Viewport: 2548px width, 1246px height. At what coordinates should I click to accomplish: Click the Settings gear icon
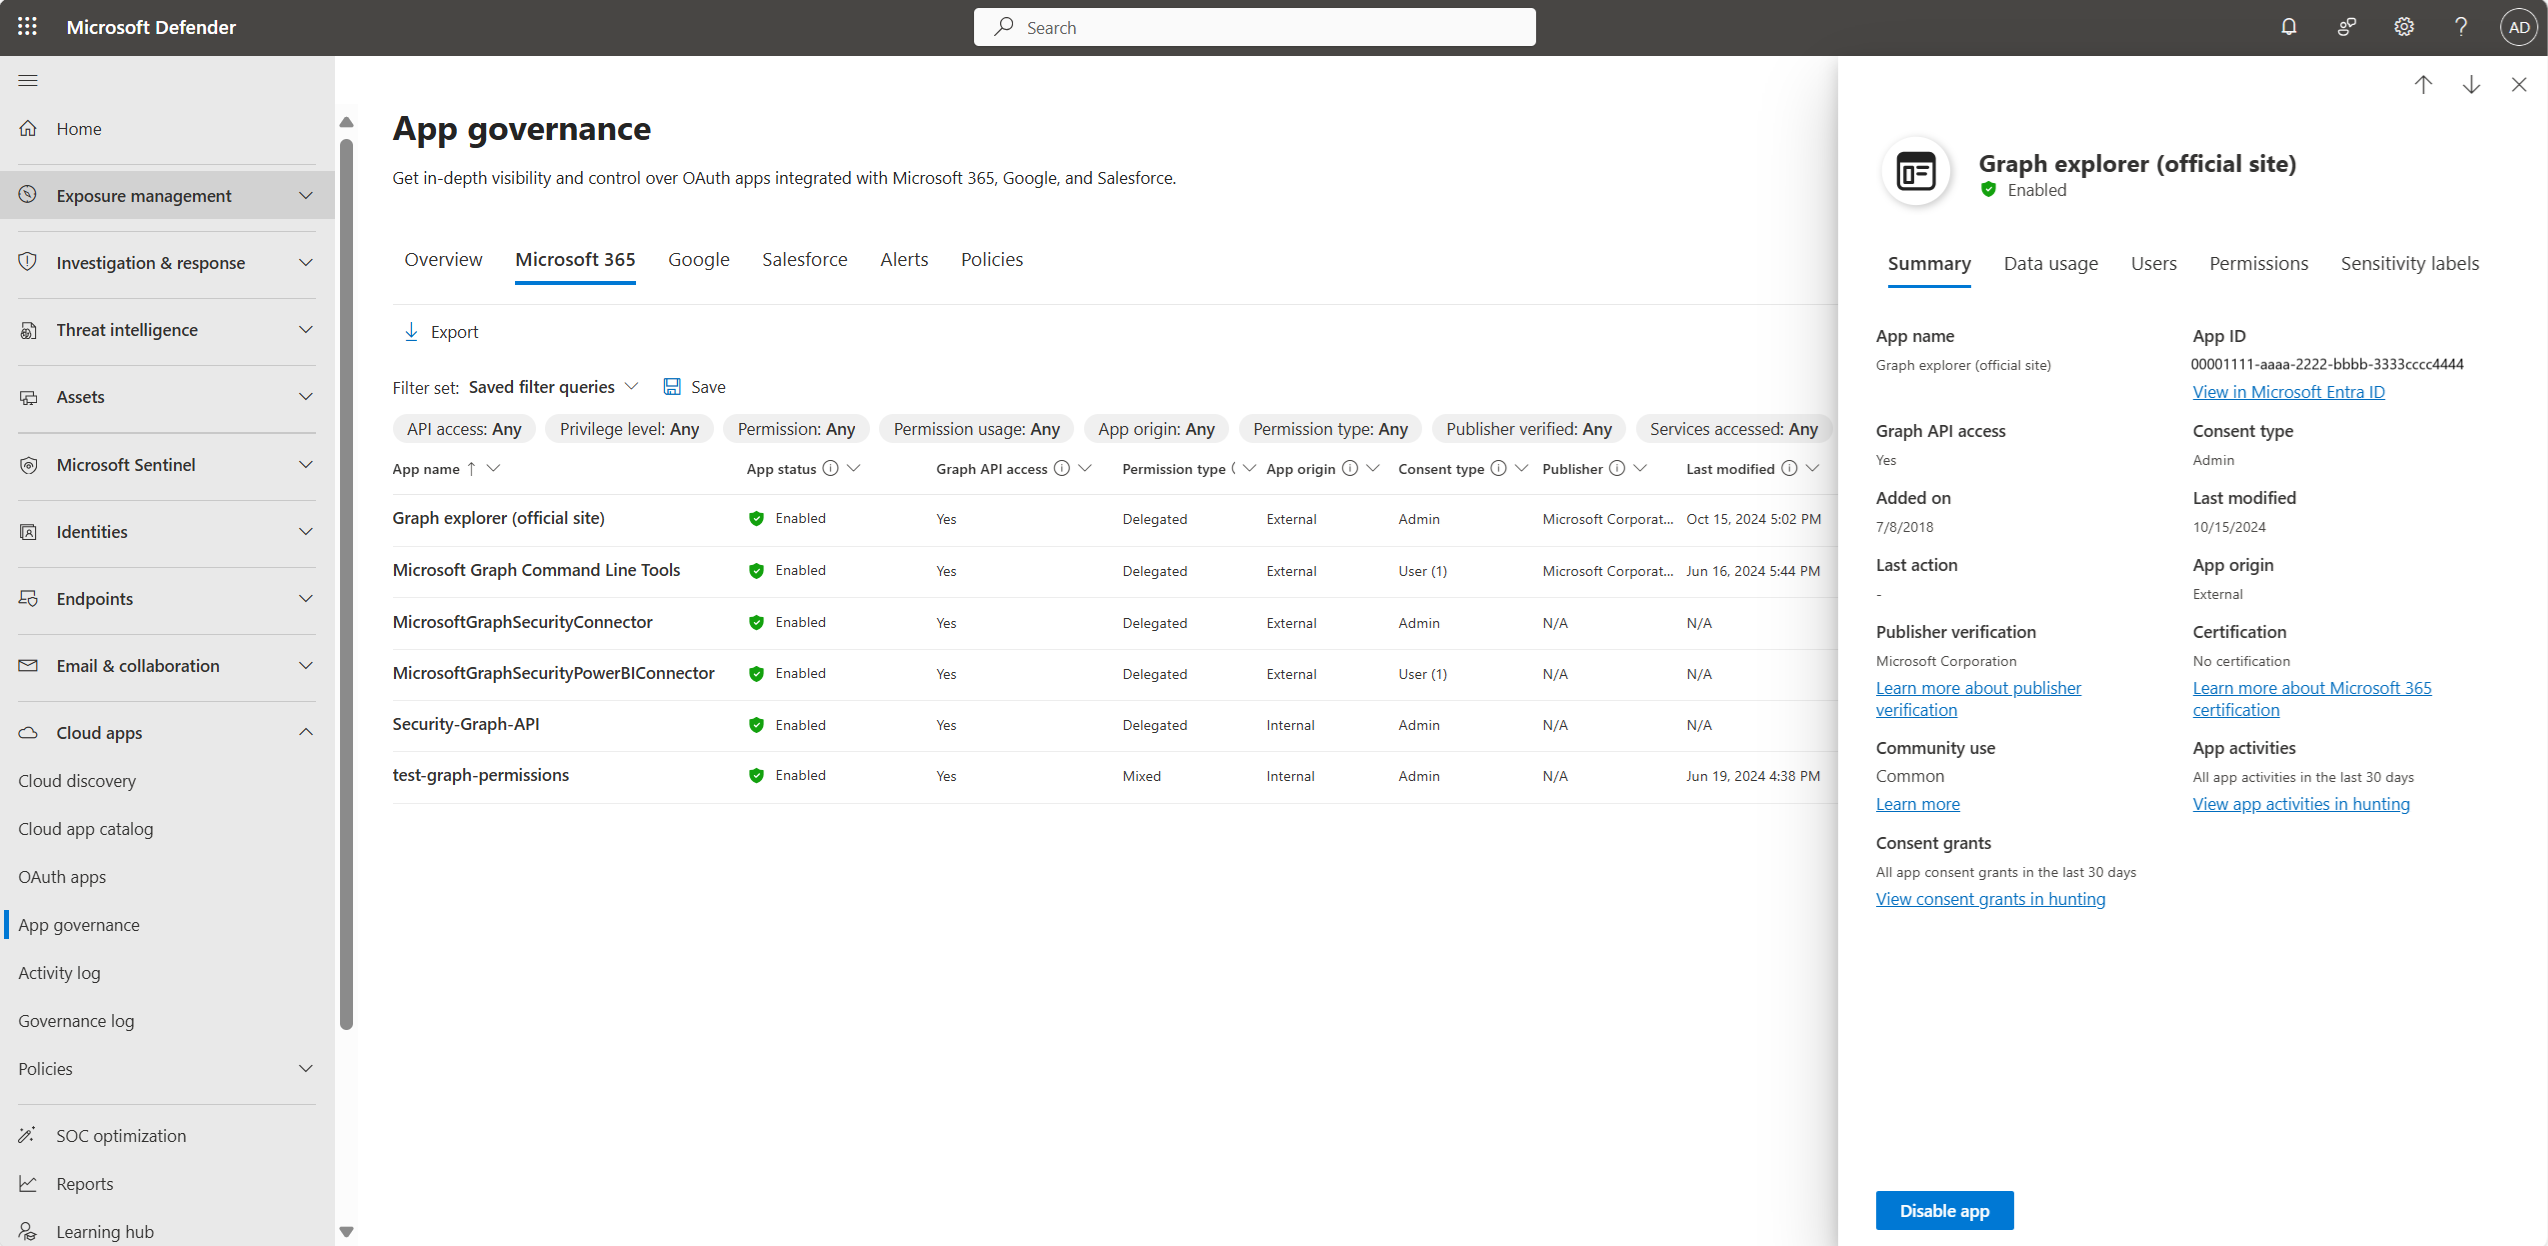coord(2403,28)
